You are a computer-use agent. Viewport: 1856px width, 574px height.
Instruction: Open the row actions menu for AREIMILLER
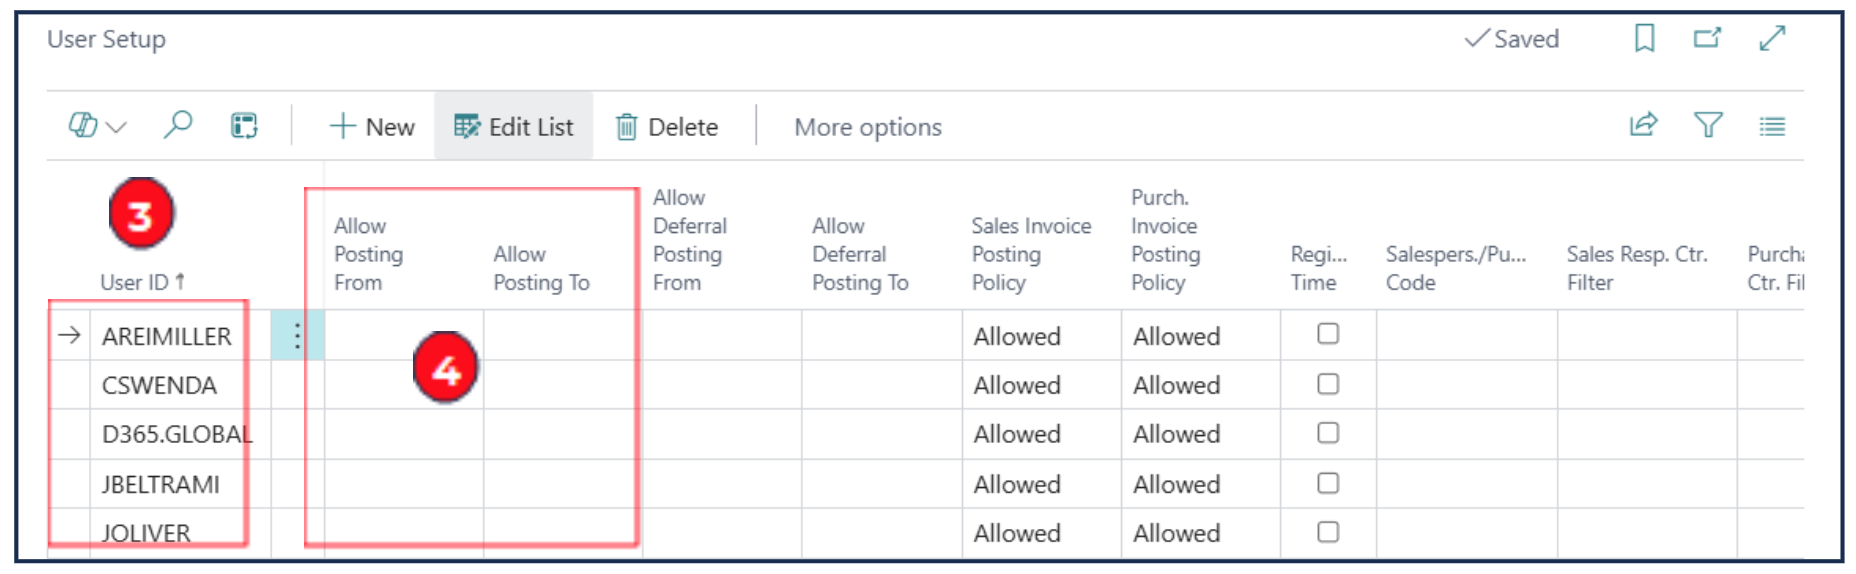297,336
